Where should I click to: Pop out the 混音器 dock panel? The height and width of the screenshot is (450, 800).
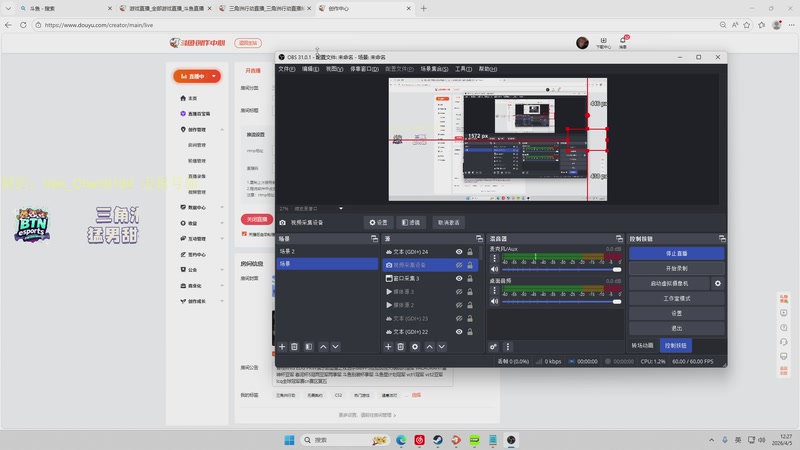pyautogui.click(x=619, y=238)
